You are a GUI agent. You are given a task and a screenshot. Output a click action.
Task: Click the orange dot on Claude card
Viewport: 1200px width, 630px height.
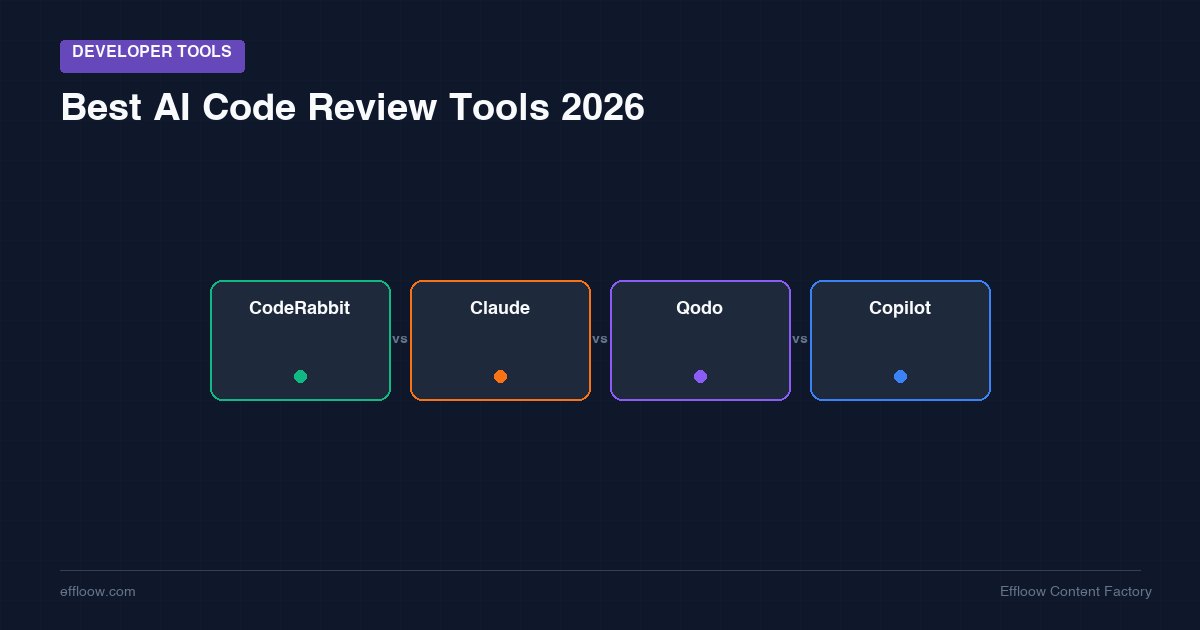[500, 376]
